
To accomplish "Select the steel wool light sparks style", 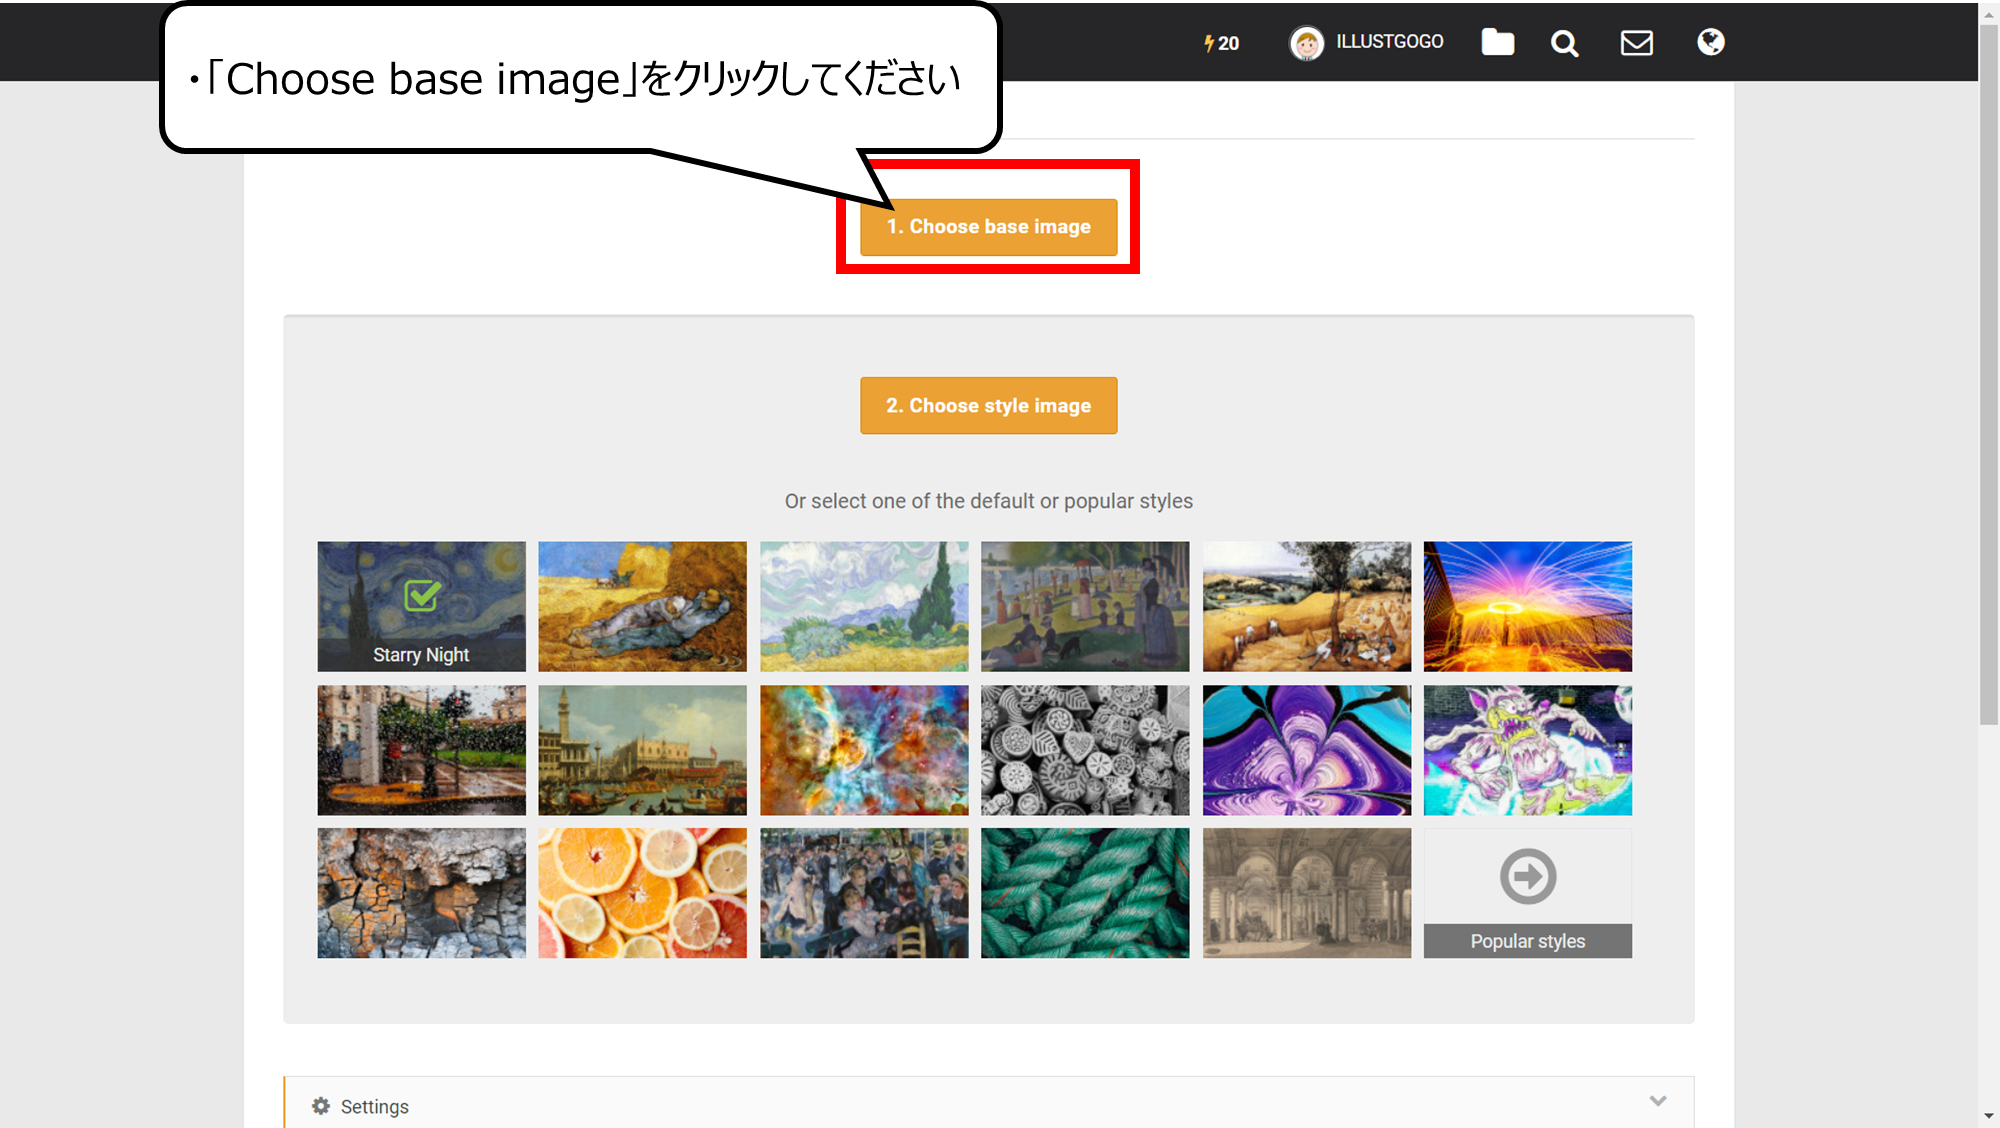I will pyautogui.click(x=1528, y=607).
